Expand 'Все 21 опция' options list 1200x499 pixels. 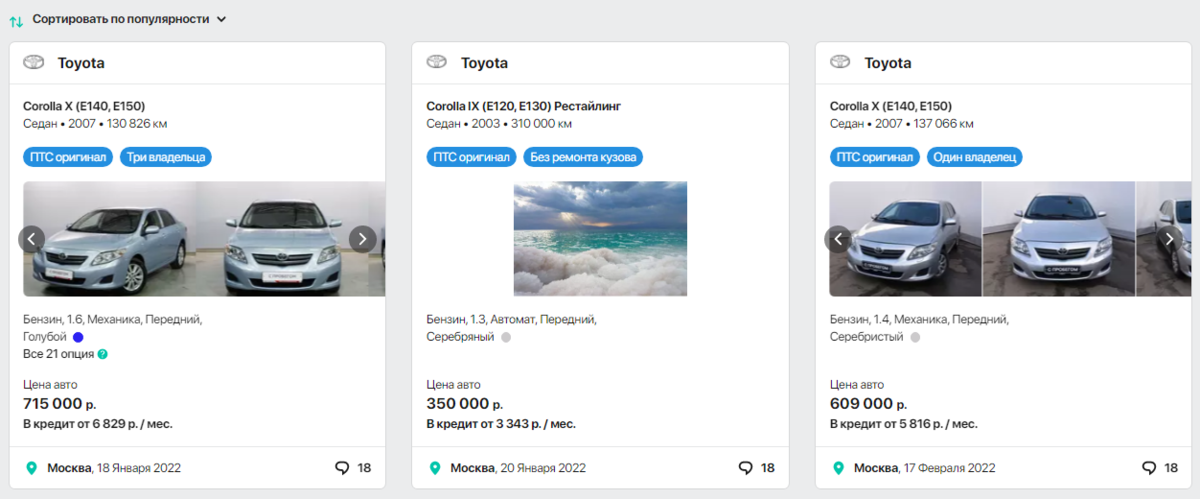tap(58, 354)
